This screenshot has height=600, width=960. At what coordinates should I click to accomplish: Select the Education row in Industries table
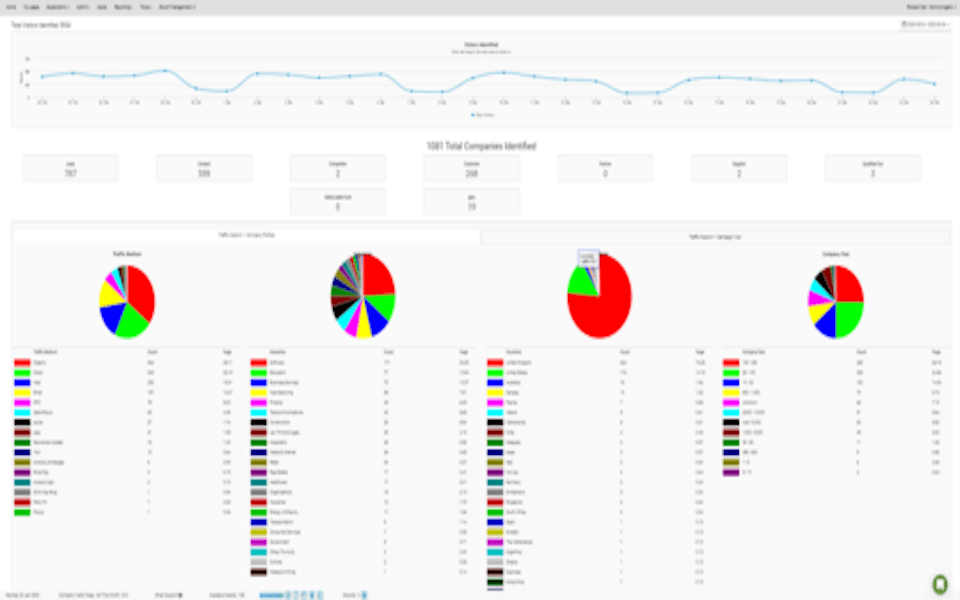point(363,372)
